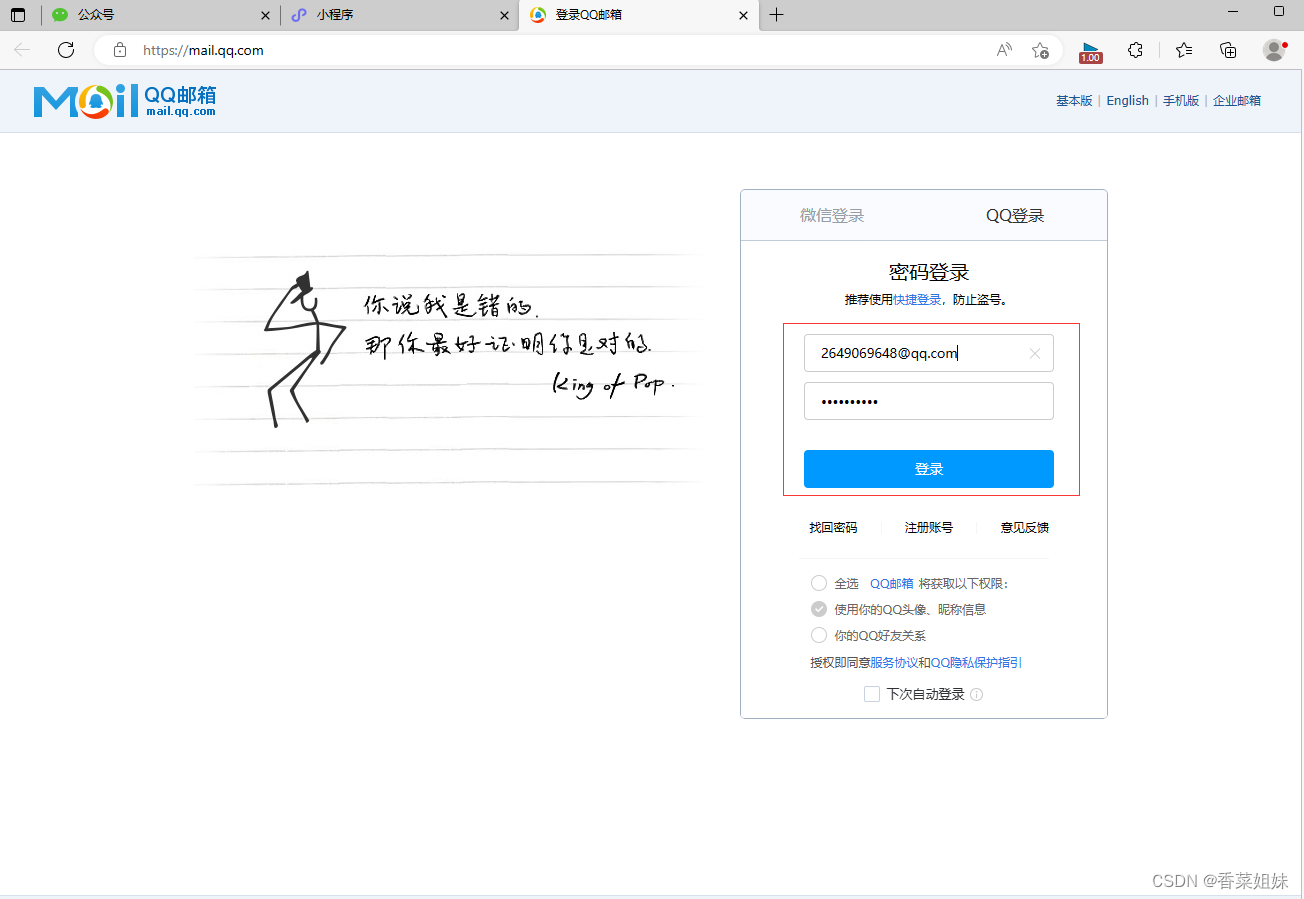Open the tab actions menu icon

coord(18,15)
